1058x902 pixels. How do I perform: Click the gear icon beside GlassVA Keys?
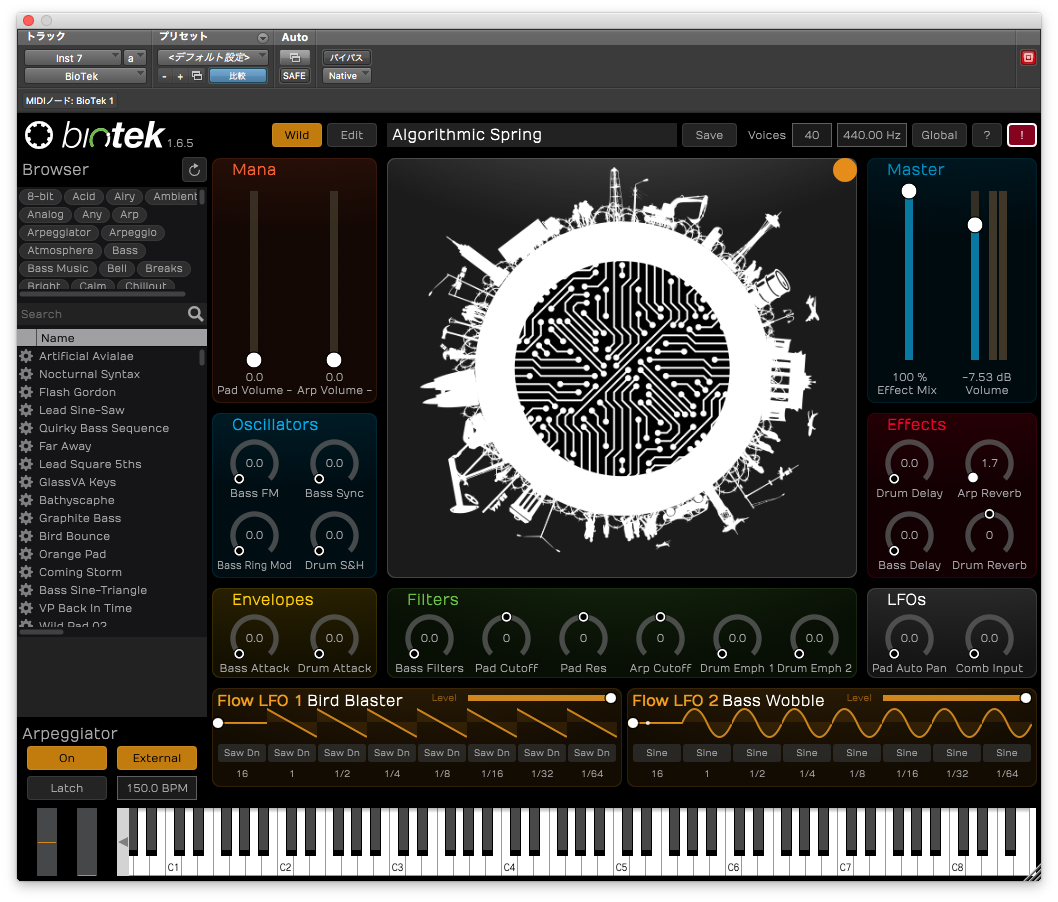pyautogui.click(x=26, y=482)
